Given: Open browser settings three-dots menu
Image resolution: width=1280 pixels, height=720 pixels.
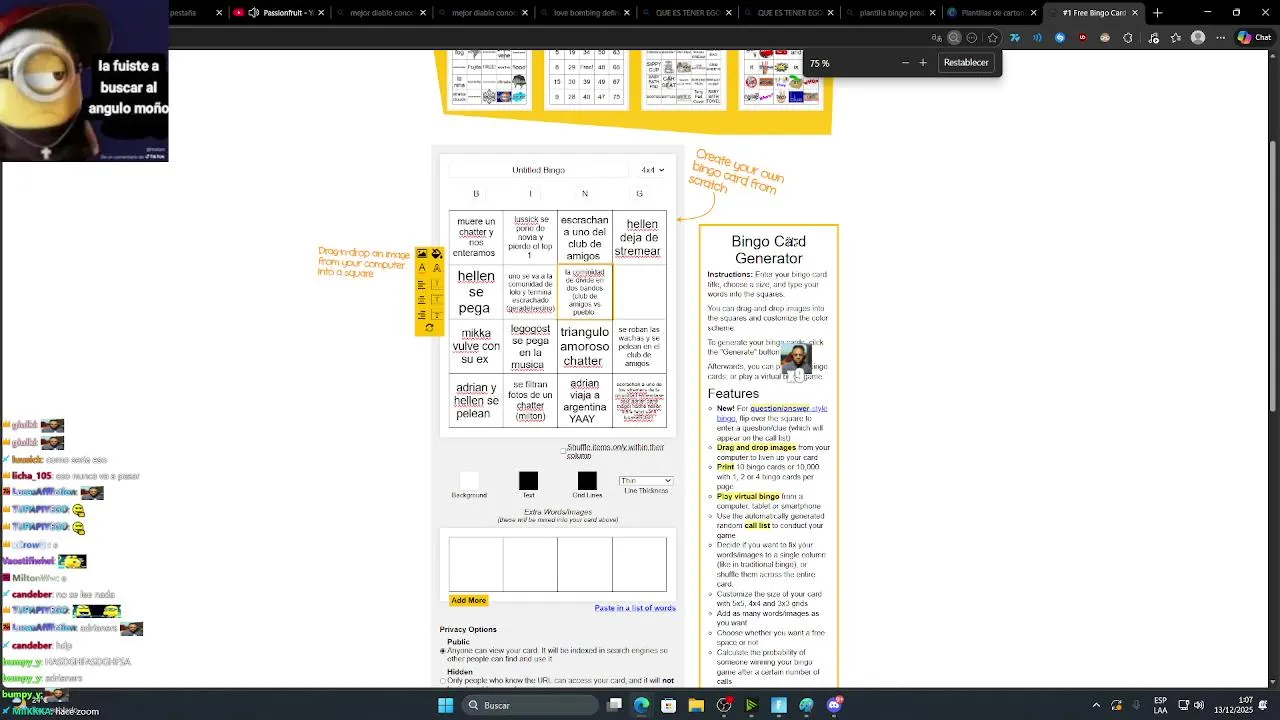Looking at the screenshot, I should [1221, 38].
